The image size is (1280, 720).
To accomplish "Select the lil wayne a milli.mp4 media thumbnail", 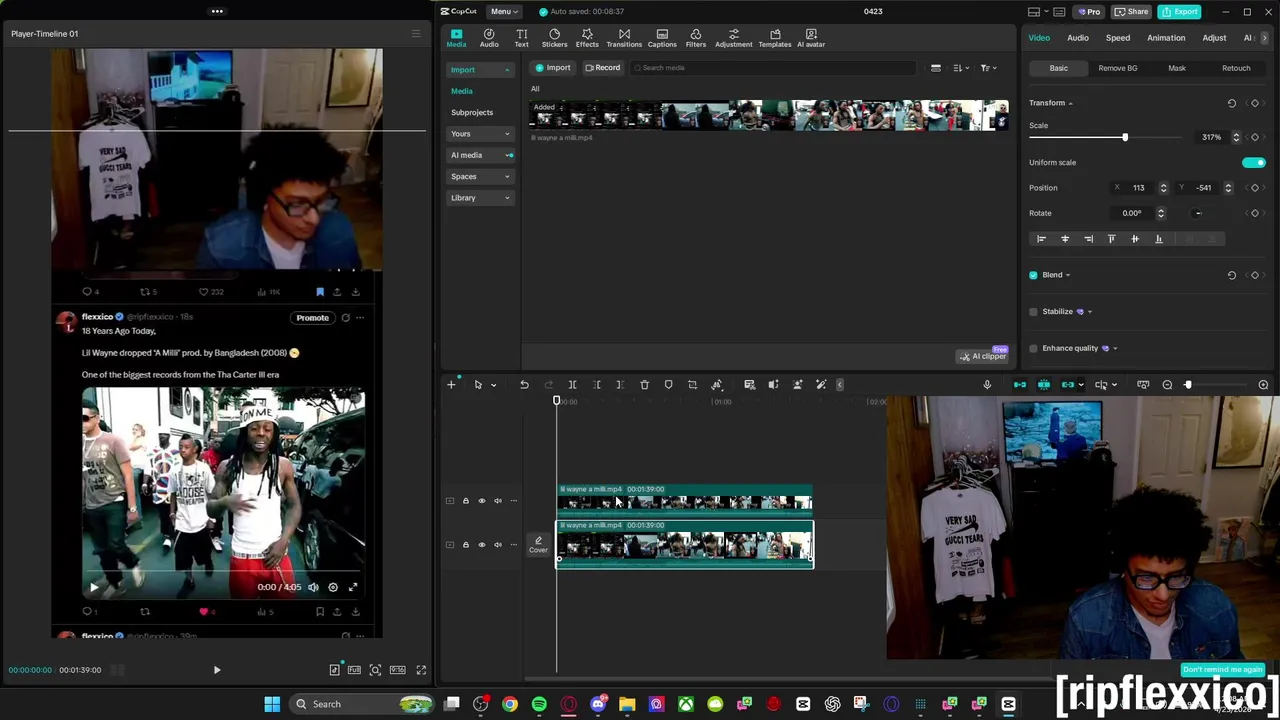I will (768, 116).
